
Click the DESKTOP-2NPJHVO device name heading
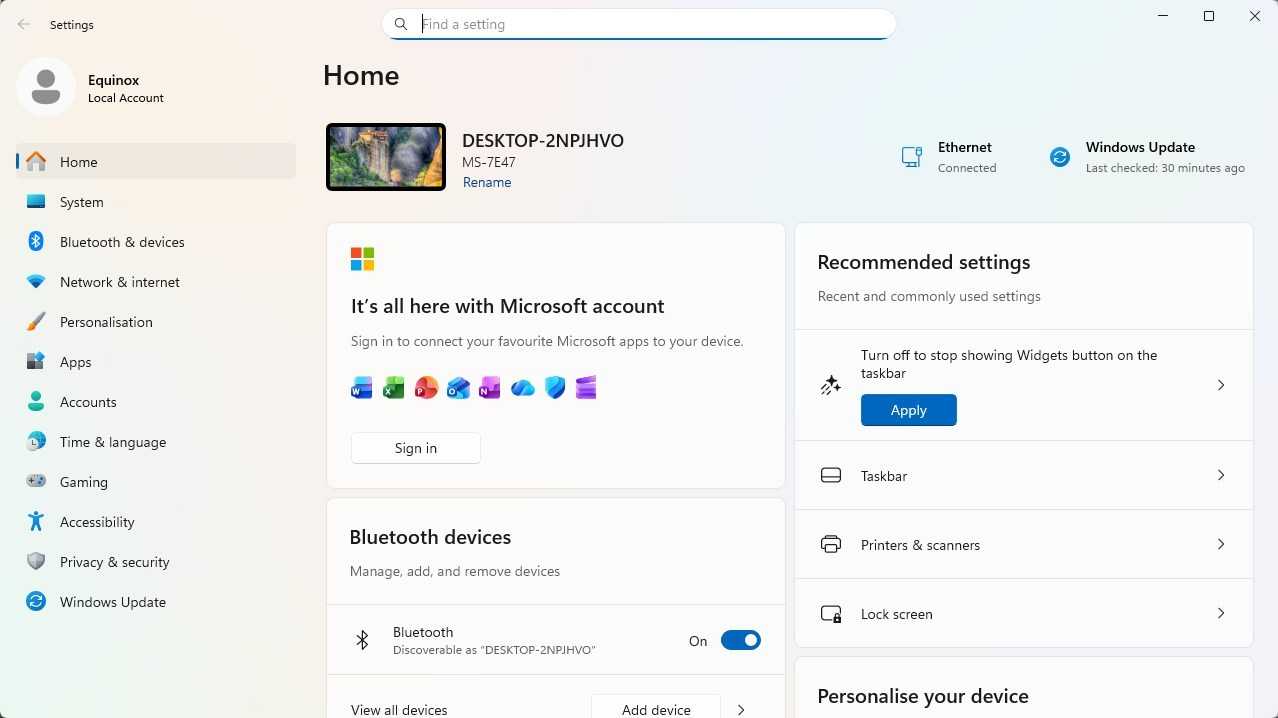click(x=543, y=141)
